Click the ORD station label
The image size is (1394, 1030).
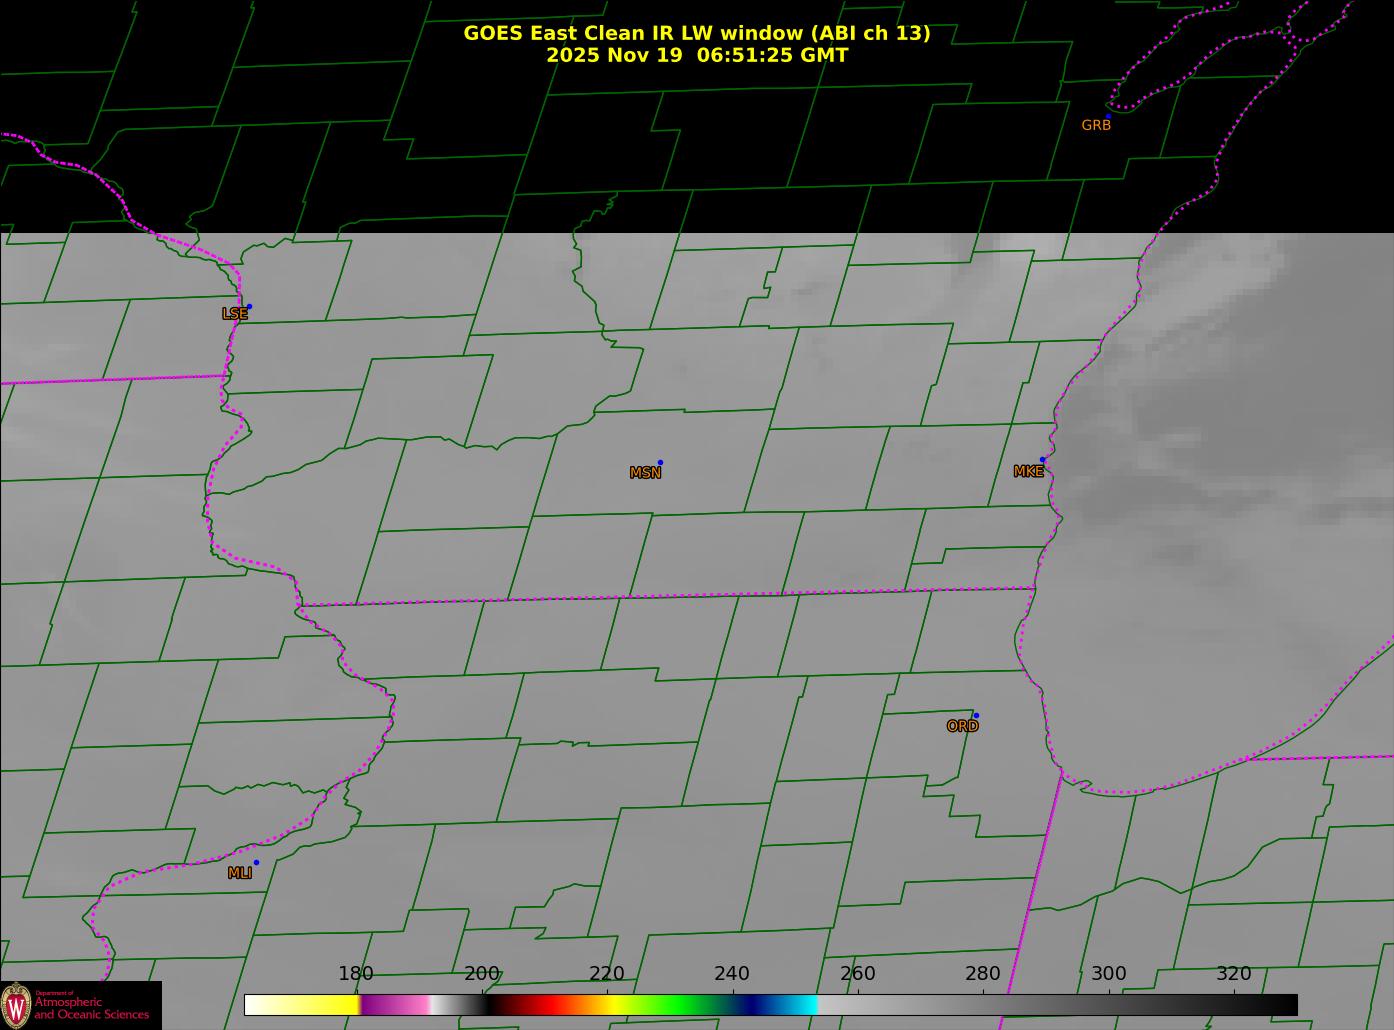tap(962, 727)
